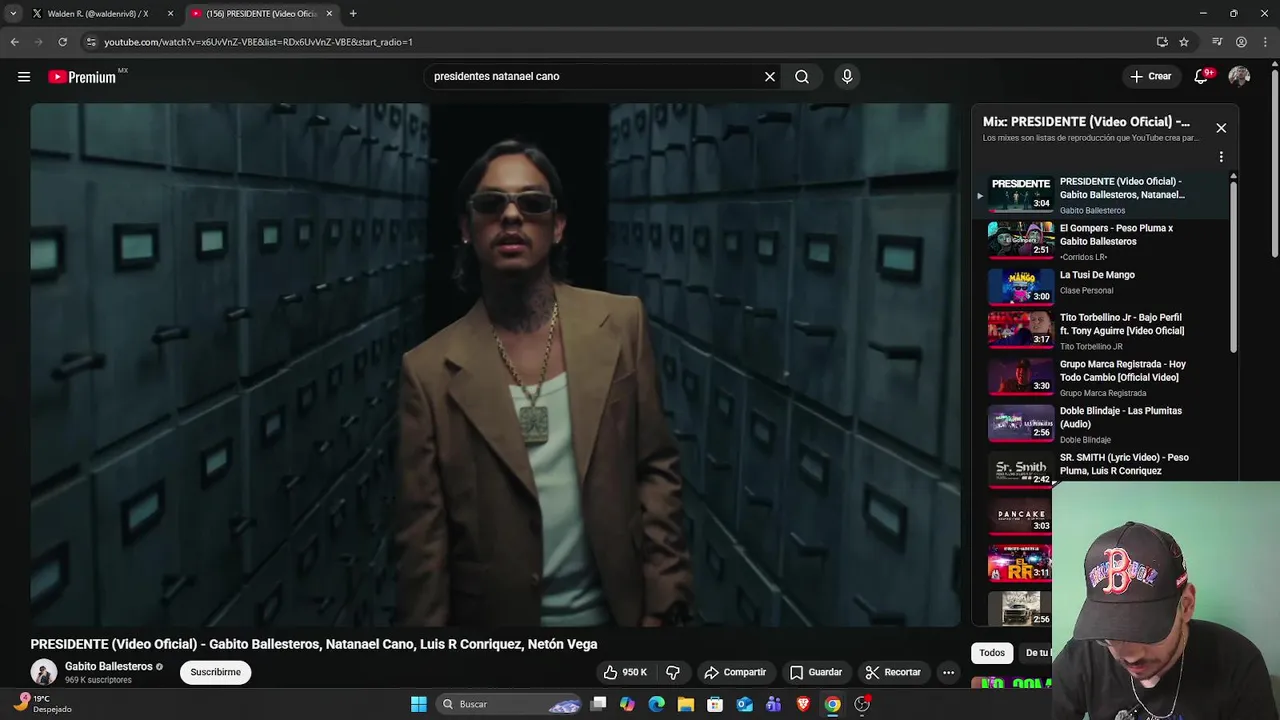
Task: Click the Recortar clip button
Action: [893, 672]
